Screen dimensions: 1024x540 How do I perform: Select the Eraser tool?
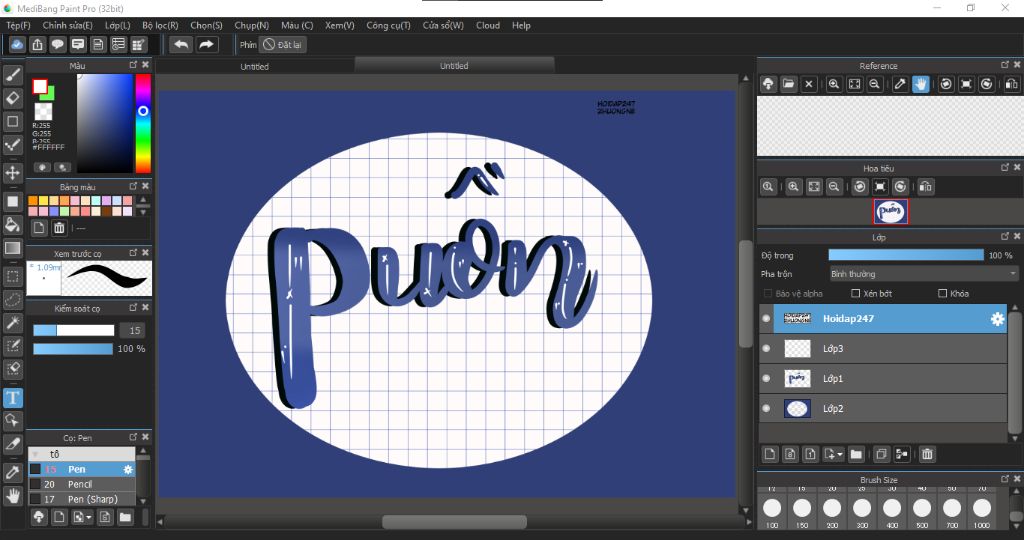coord(12,98)
